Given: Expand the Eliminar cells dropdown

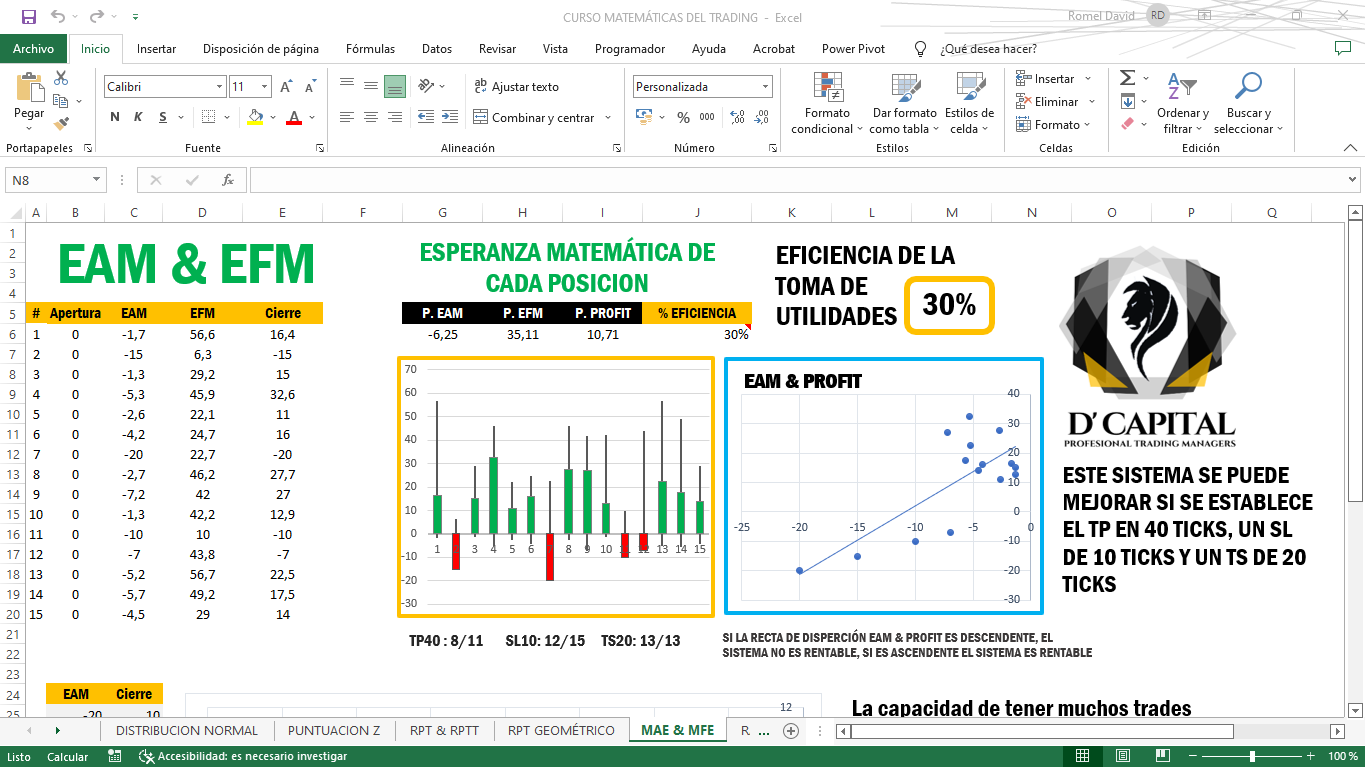Looking at the screenshot, I should click(x=1092, y=101).
